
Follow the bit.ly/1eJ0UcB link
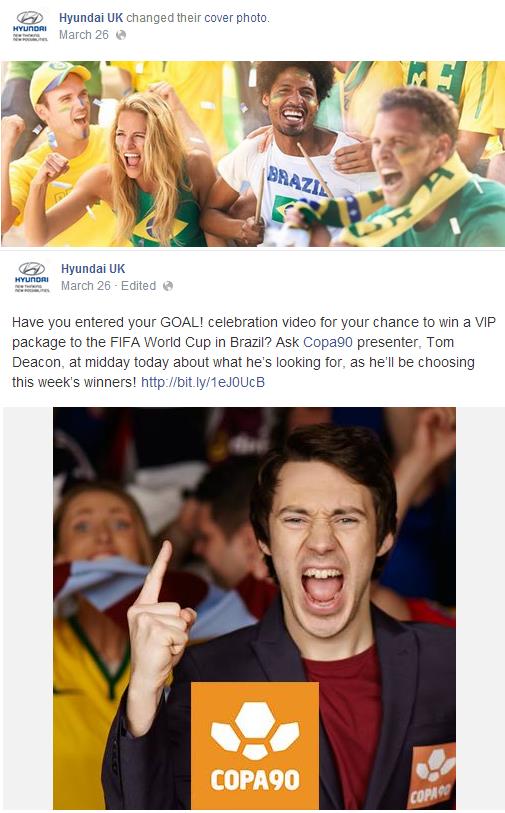point(203,382)
